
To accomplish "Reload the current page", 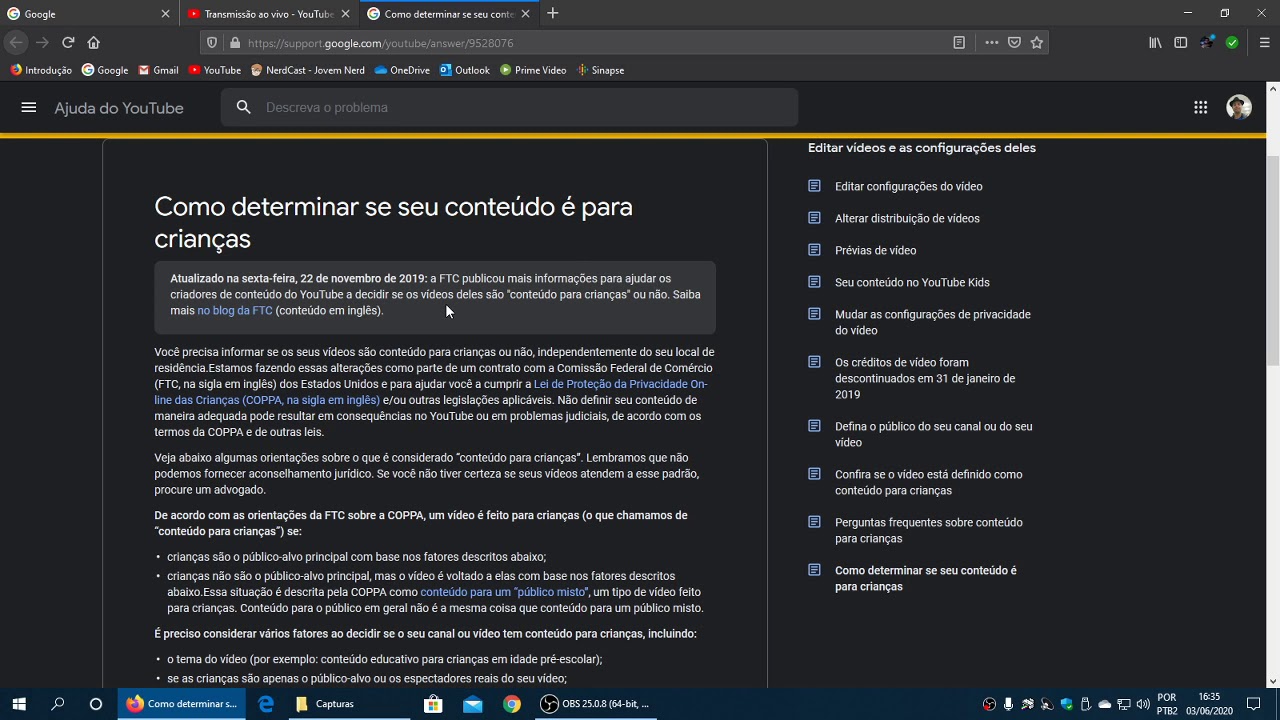I will pos(68,42).
